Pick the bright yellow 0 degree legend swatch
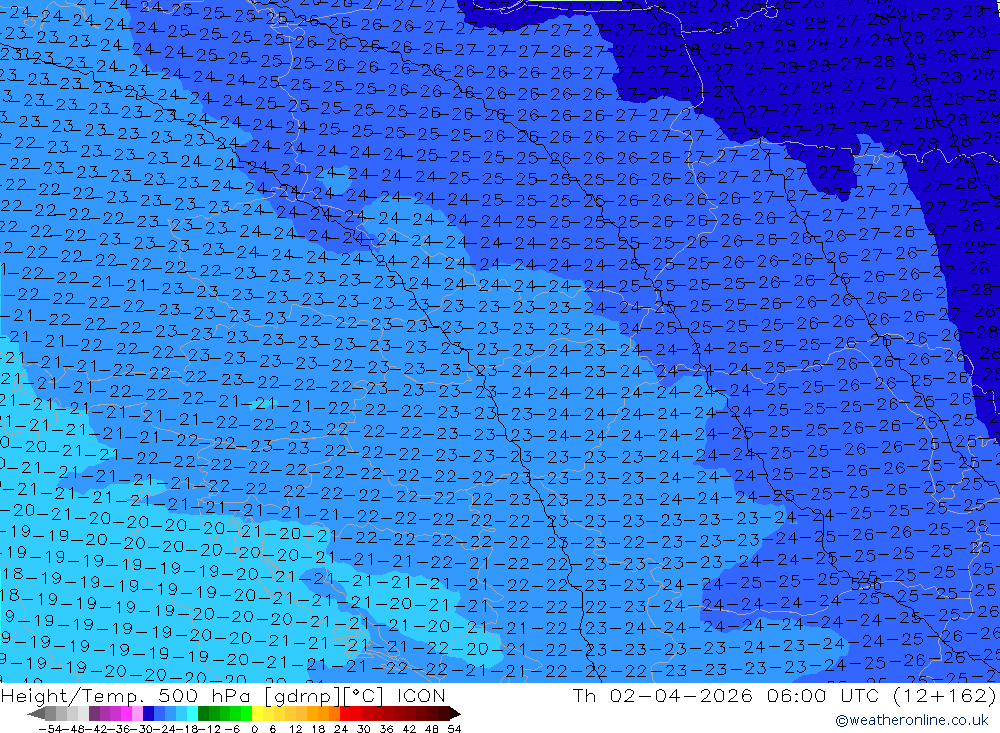 (257, 713)
